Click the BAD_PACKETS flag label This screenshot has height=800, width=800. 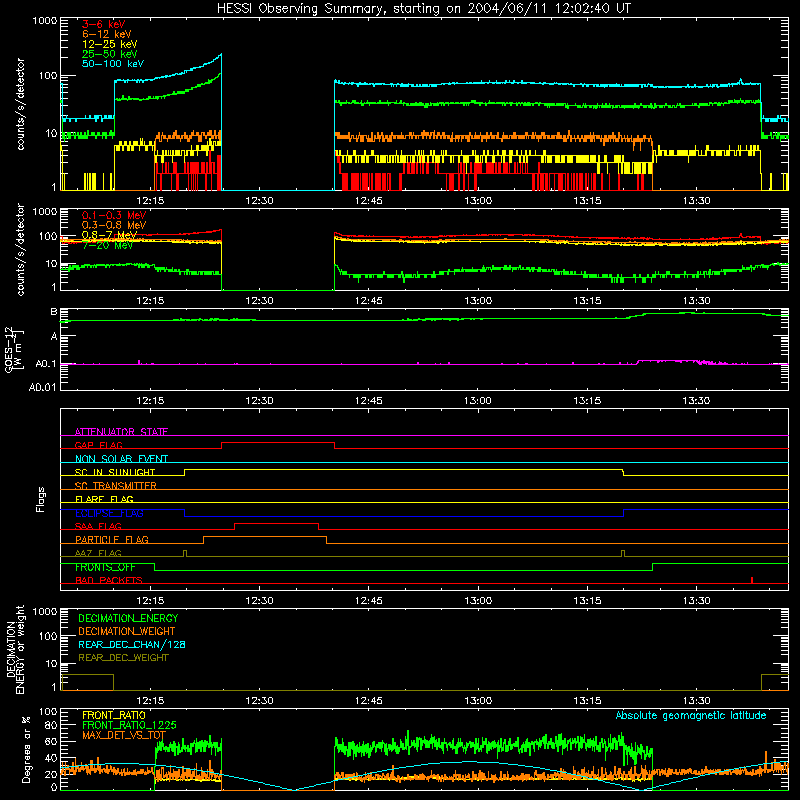click(109, 580)
